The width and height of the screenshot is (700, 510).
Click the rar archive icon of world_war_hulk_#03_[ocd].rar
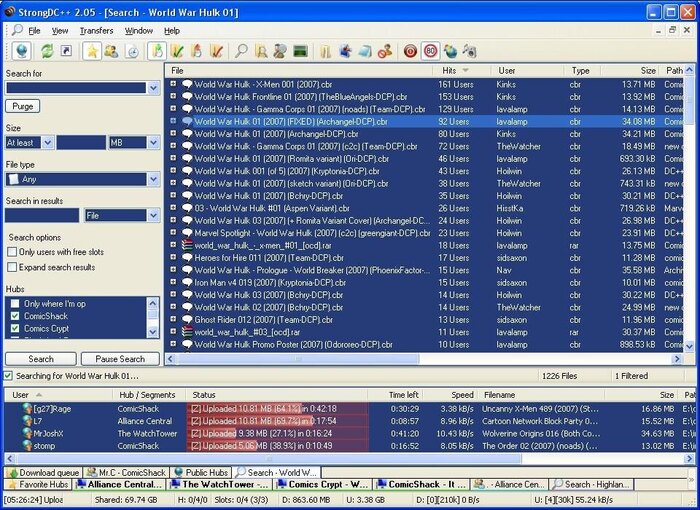coord(187,332)
